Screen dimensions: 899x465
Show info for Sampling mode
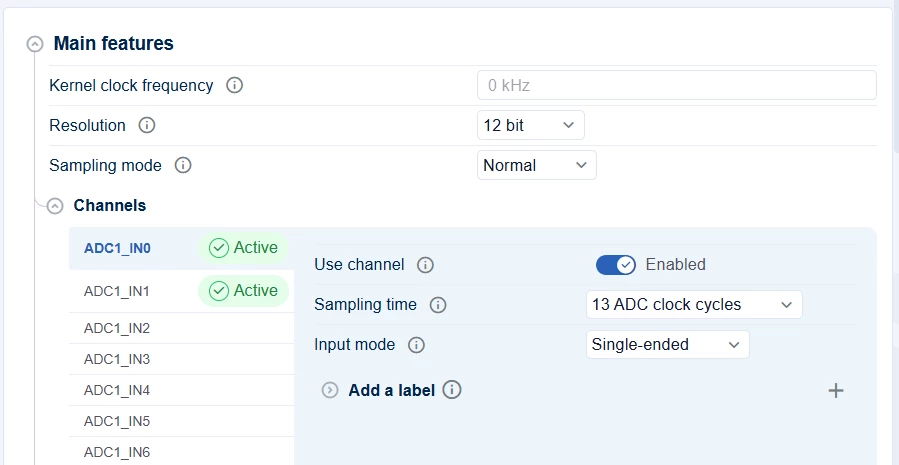(182, 165)
